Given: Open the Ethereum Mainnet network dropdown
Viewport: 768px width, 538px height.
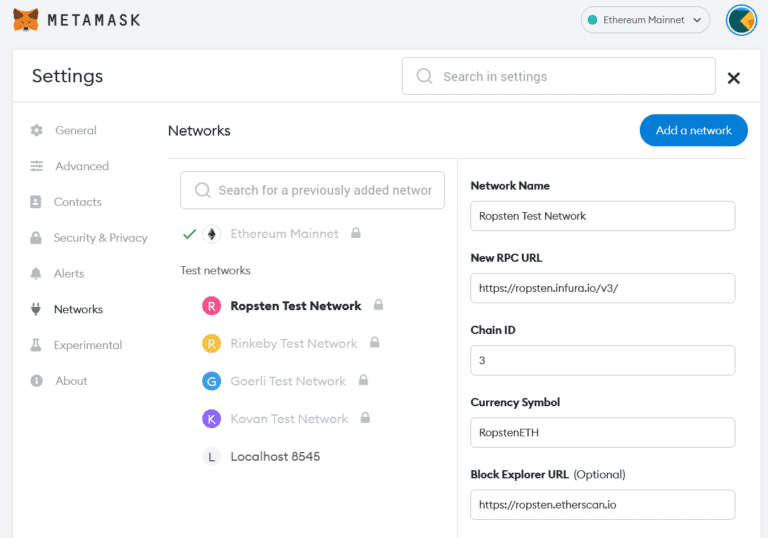Looking at the screenshot, I should click(645, 20).
